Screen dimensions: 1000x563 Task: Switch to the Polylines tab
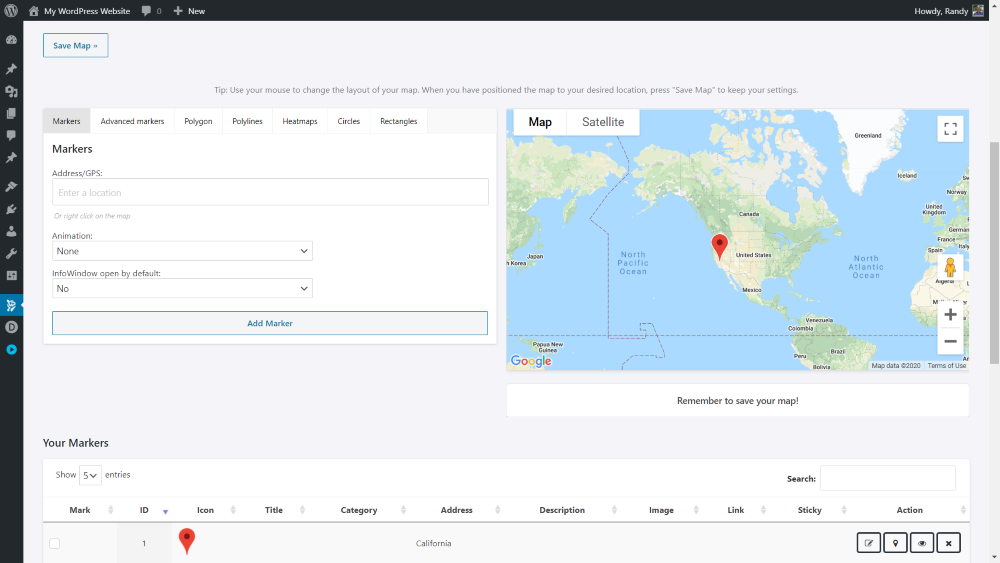pyautogui.click(x=247, y=121)
